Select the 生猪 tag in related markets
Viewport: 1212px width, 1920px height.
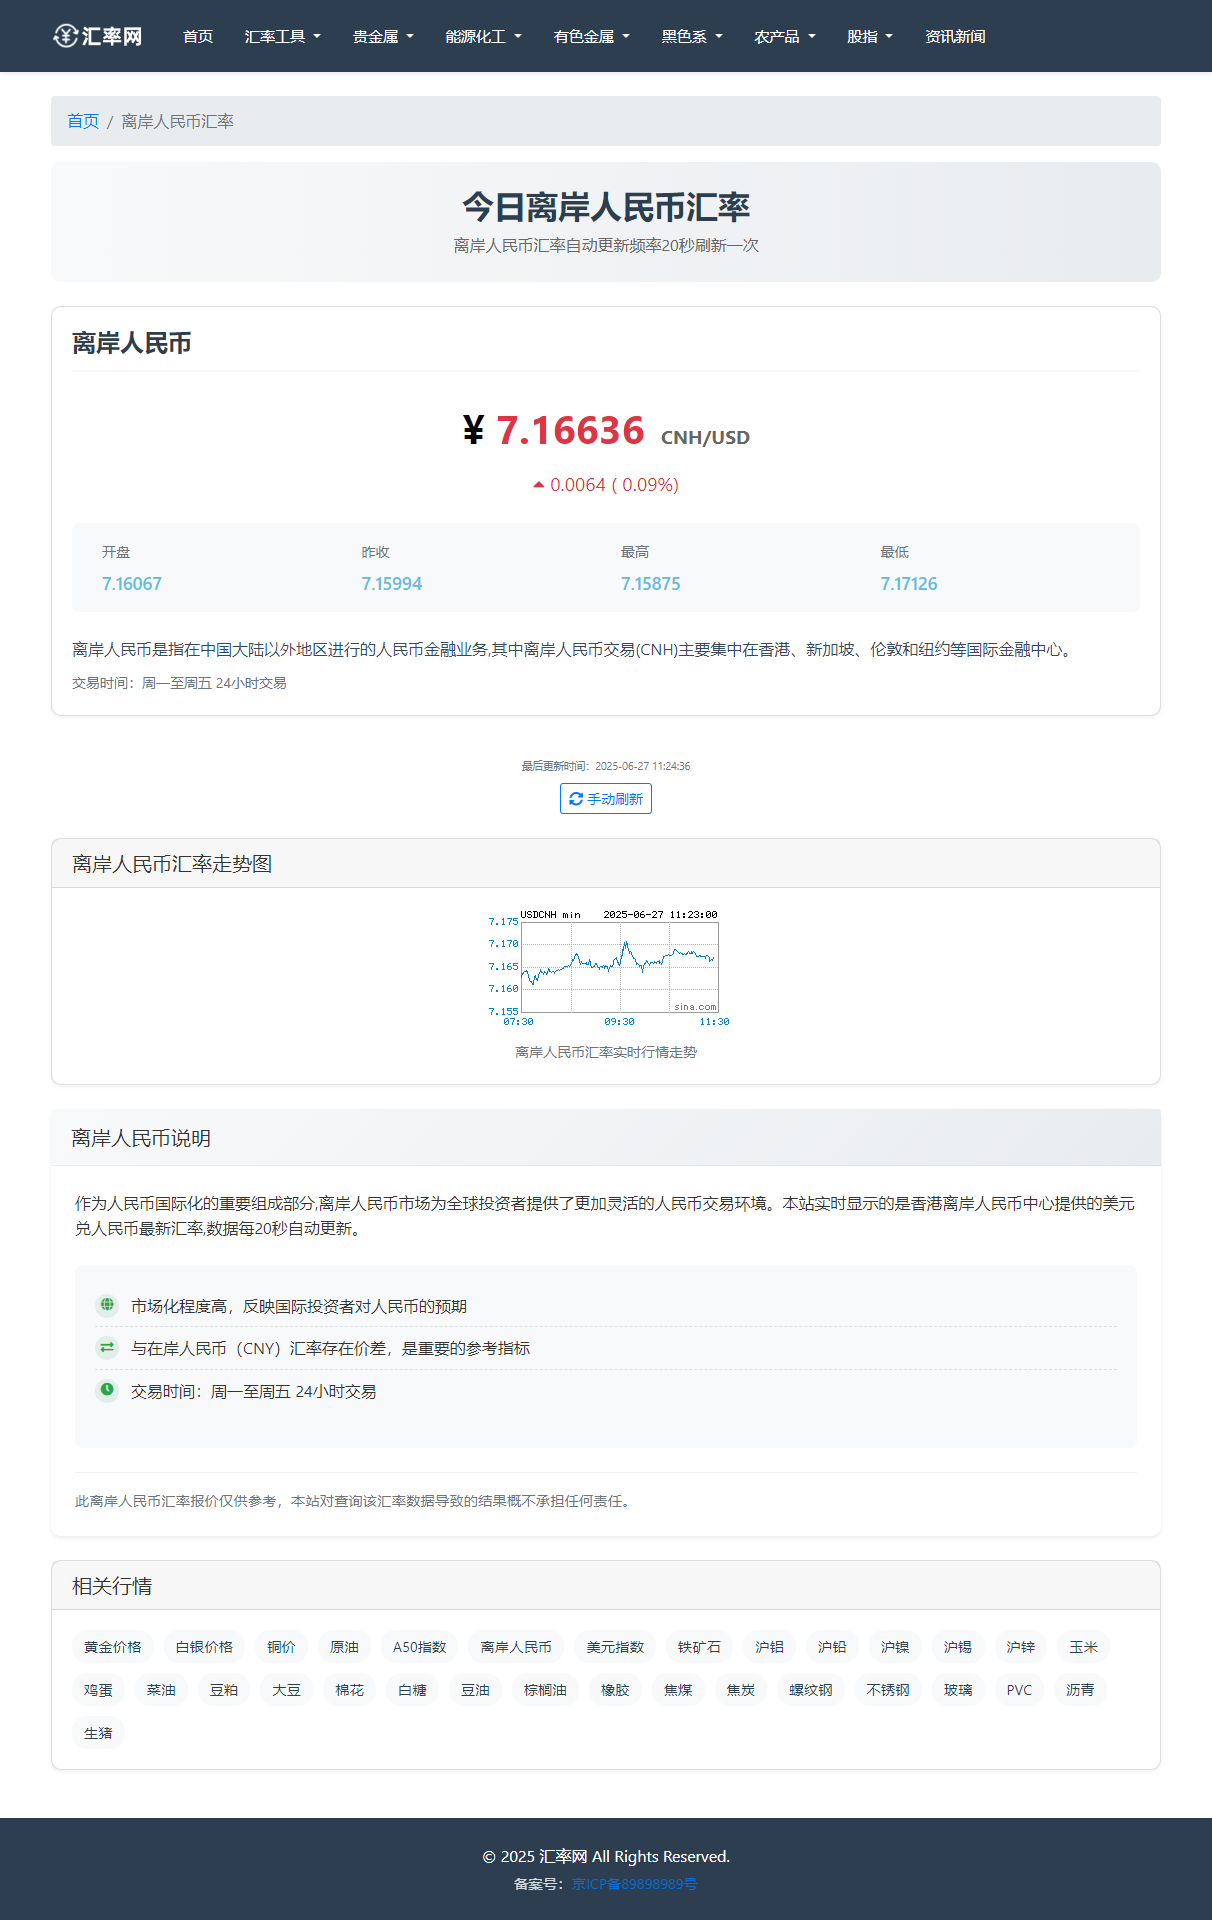(x=98, y=1733)
